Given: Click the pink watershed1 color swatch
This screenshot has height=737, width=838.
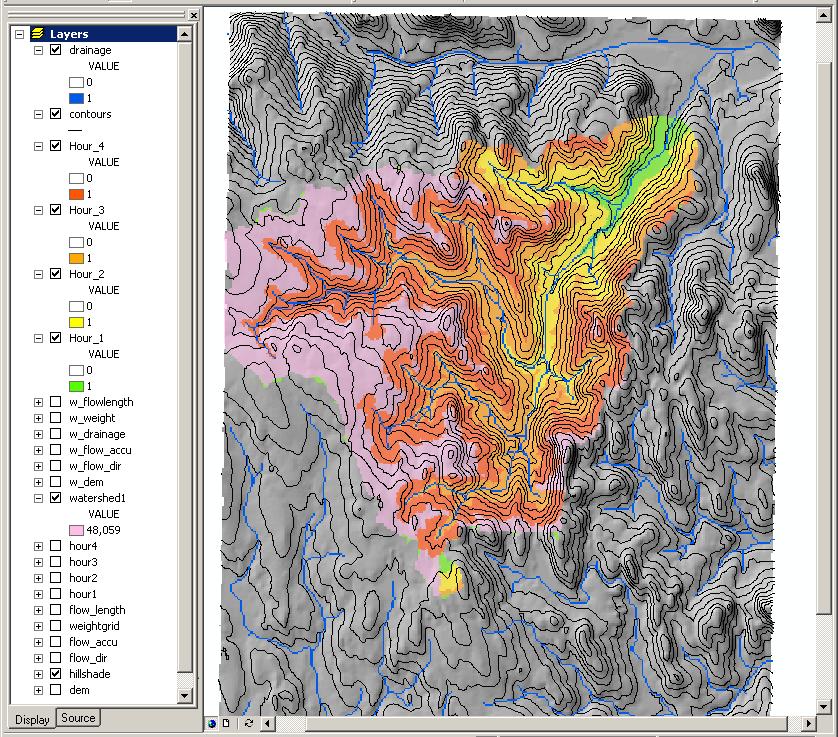Looking at the screenshot, I should point(76,530).
